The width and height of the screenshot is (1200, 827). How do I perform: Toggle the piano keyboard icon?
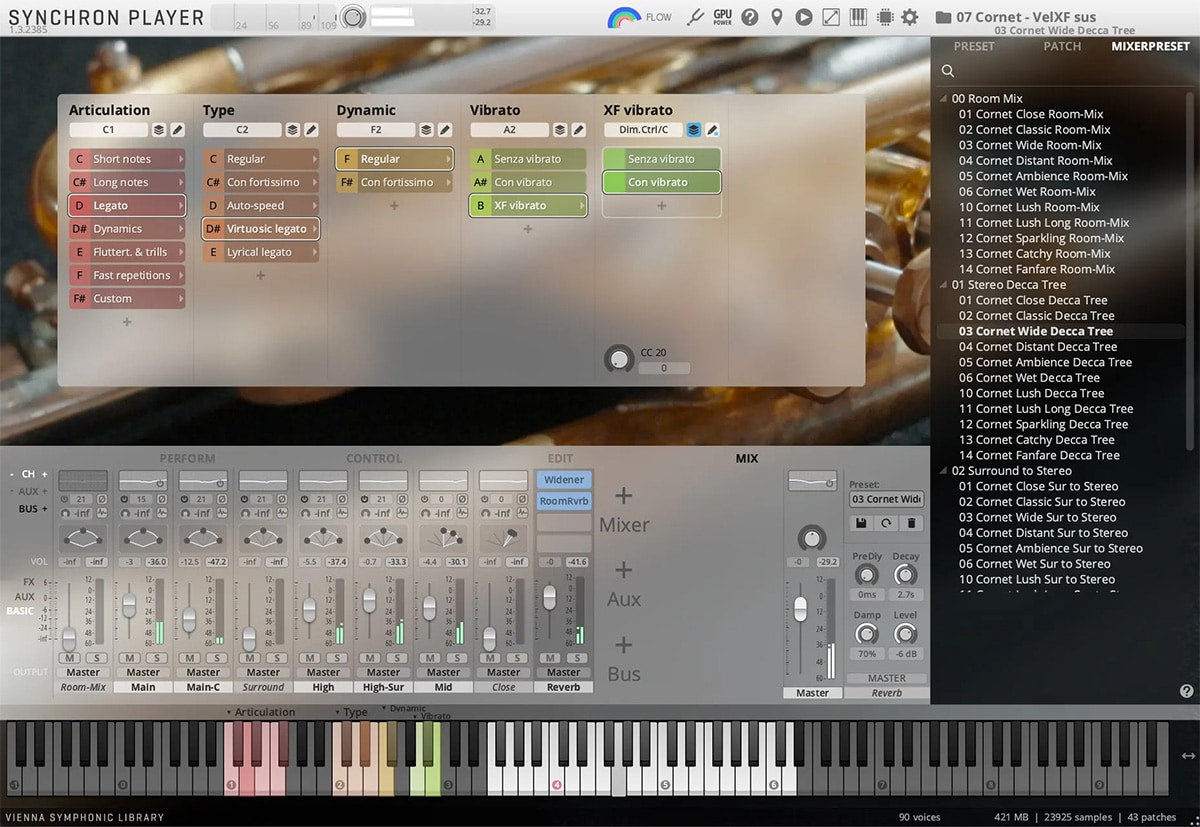tap(857, 17)
